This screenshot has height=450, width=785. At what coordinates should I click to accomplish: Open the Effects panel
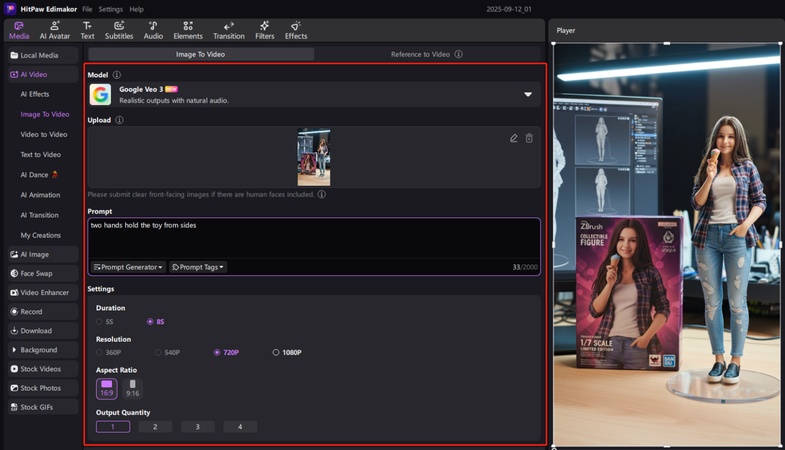click(x=296, y=31)
